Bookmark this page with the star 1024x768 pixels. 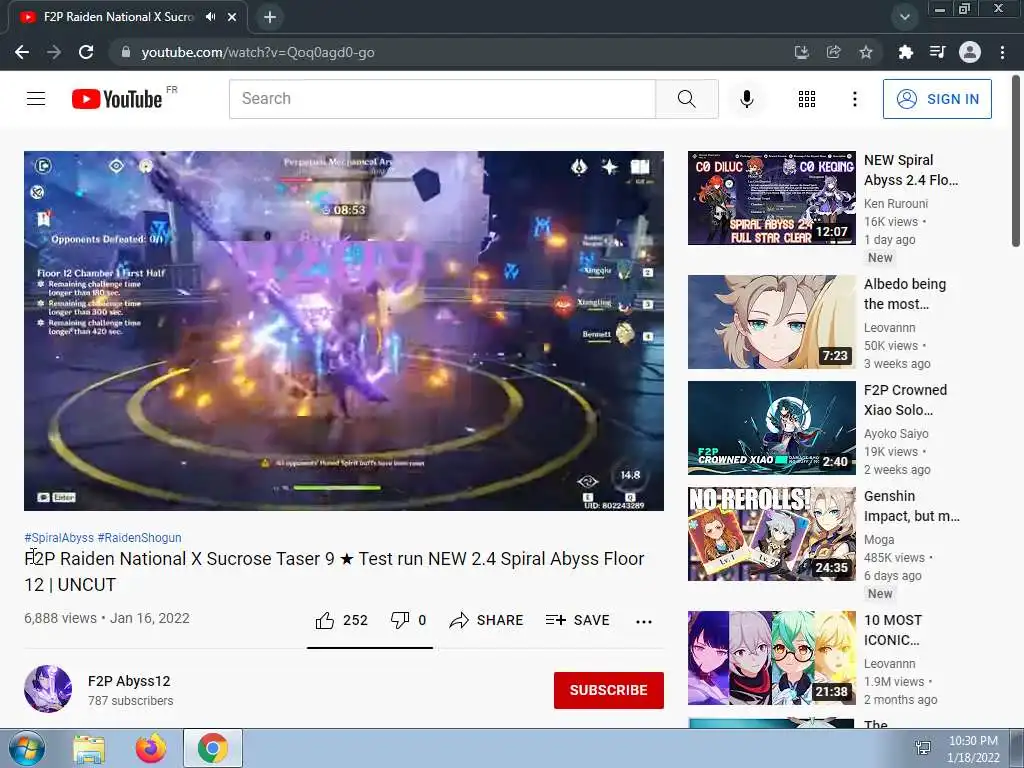(x=865, y=52)
